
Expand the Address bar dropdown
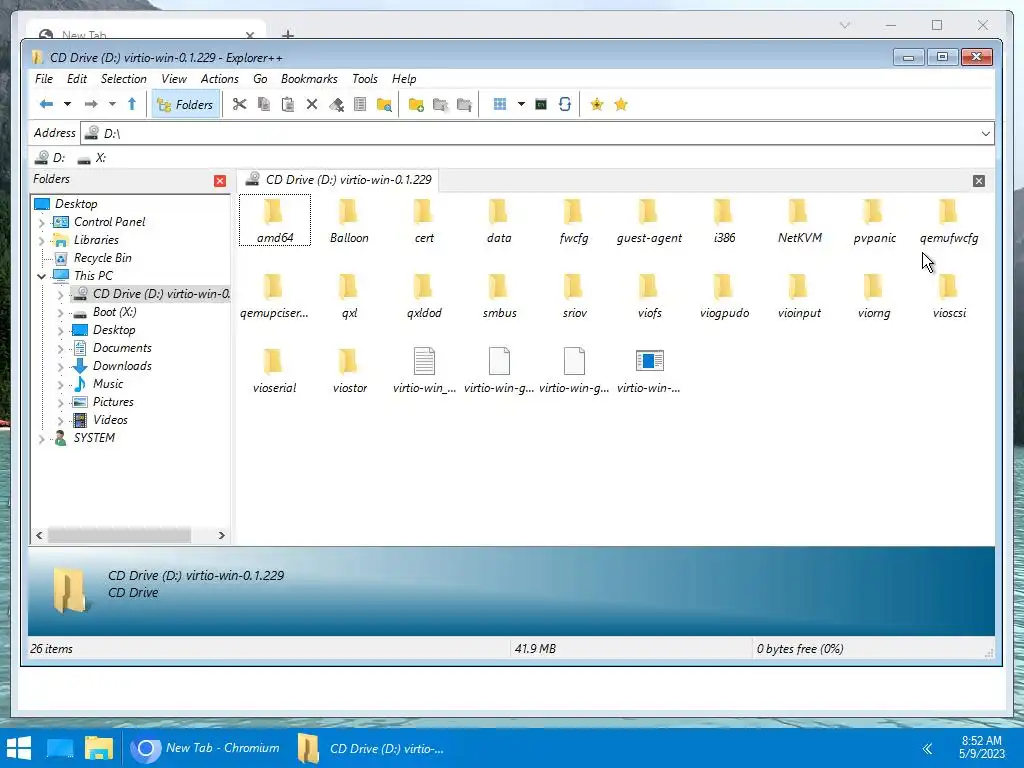click(x=985, y=134)
